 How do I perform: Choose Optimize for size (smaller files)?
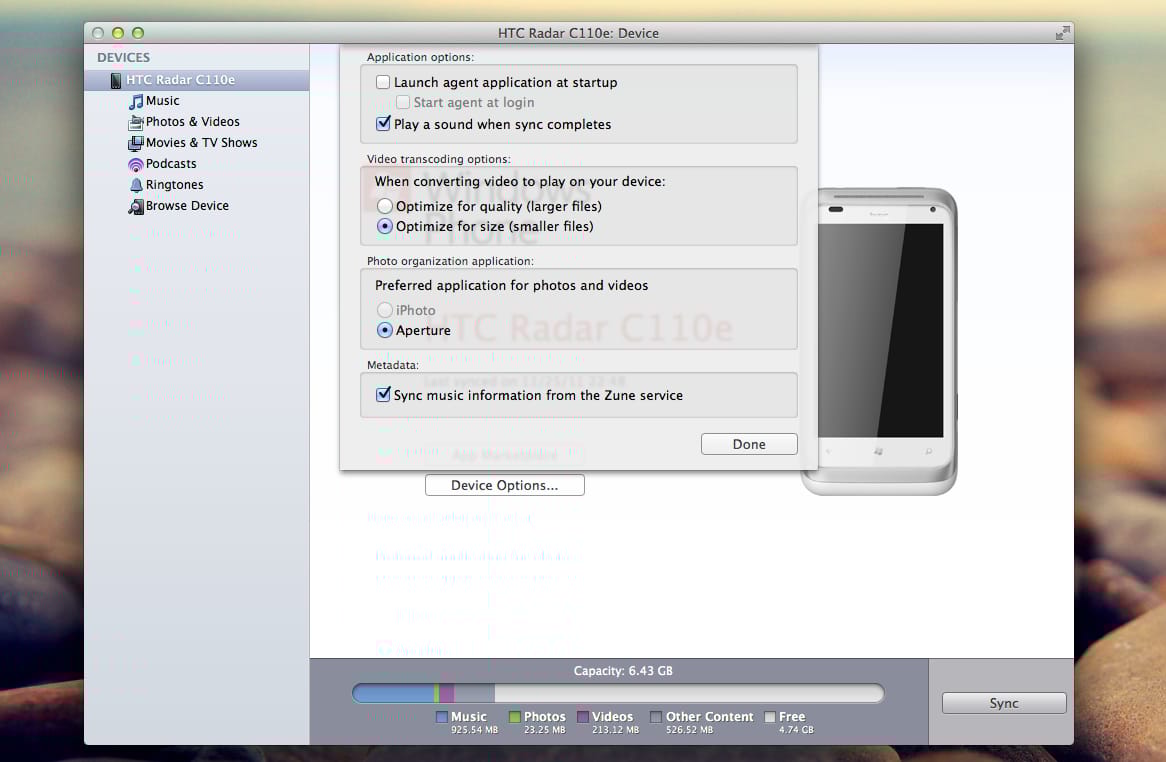pos(384,226)
